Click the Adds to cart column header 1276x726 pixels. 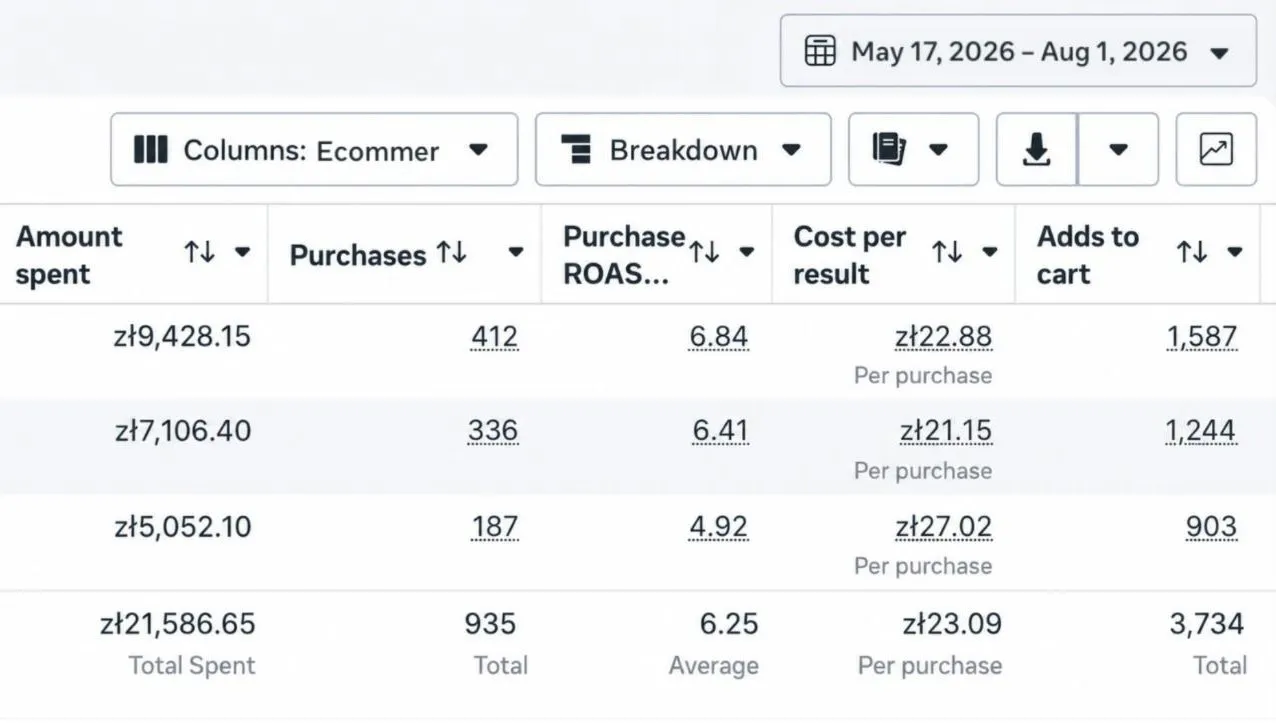pyautogui.click(x=1088, y=255)
